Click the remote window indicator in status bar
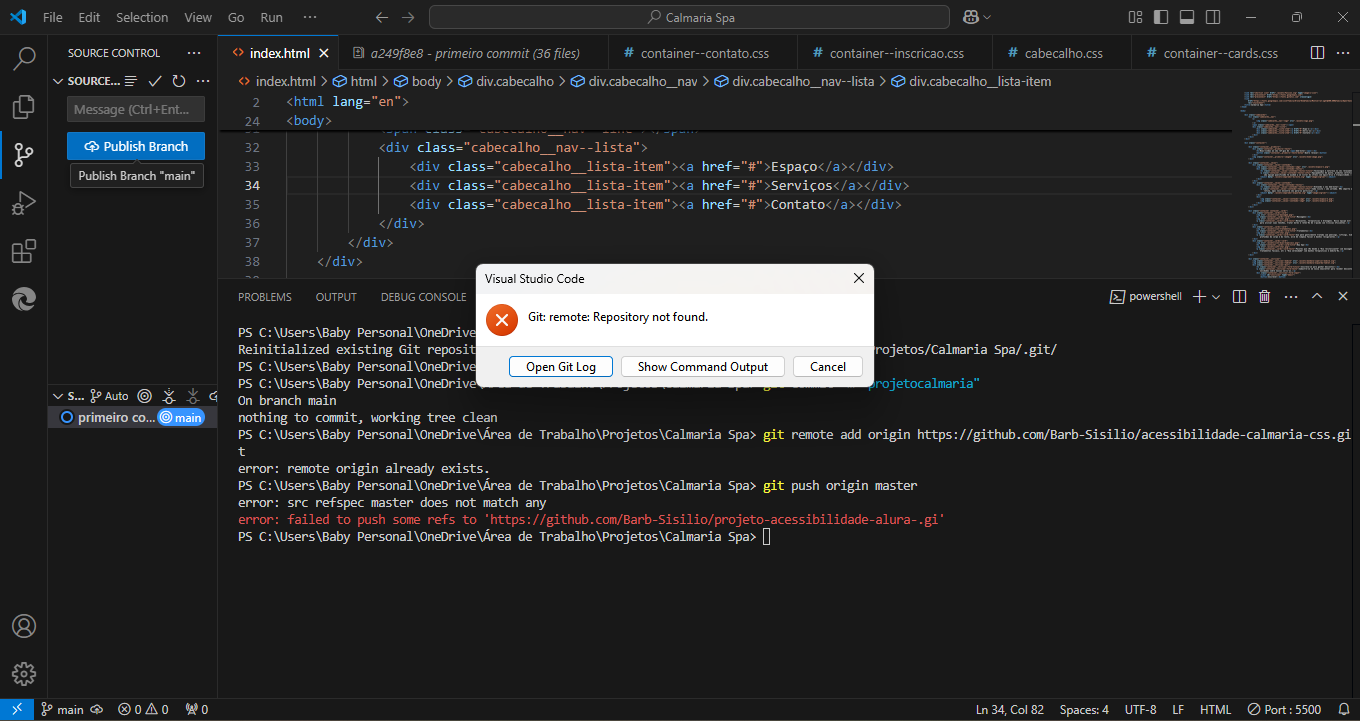Screen dimensions: 1360x721 17,710
